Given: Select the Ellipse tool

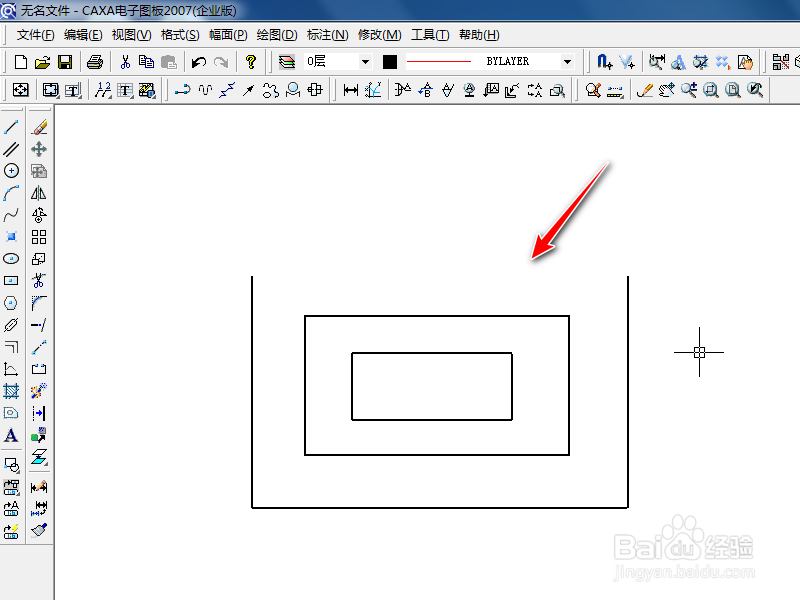Looking at the screenshot, I should (11, 259).
